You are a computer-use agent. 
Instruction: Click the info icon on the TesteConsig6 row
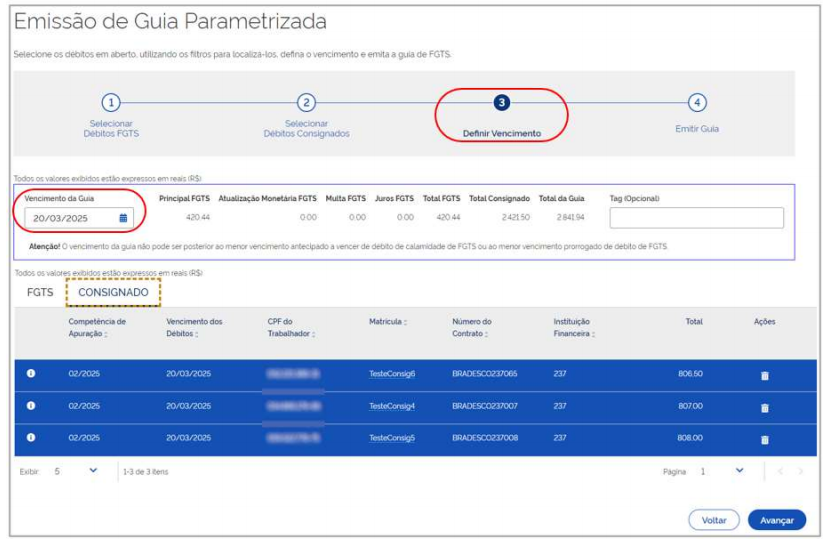[31, 374]
